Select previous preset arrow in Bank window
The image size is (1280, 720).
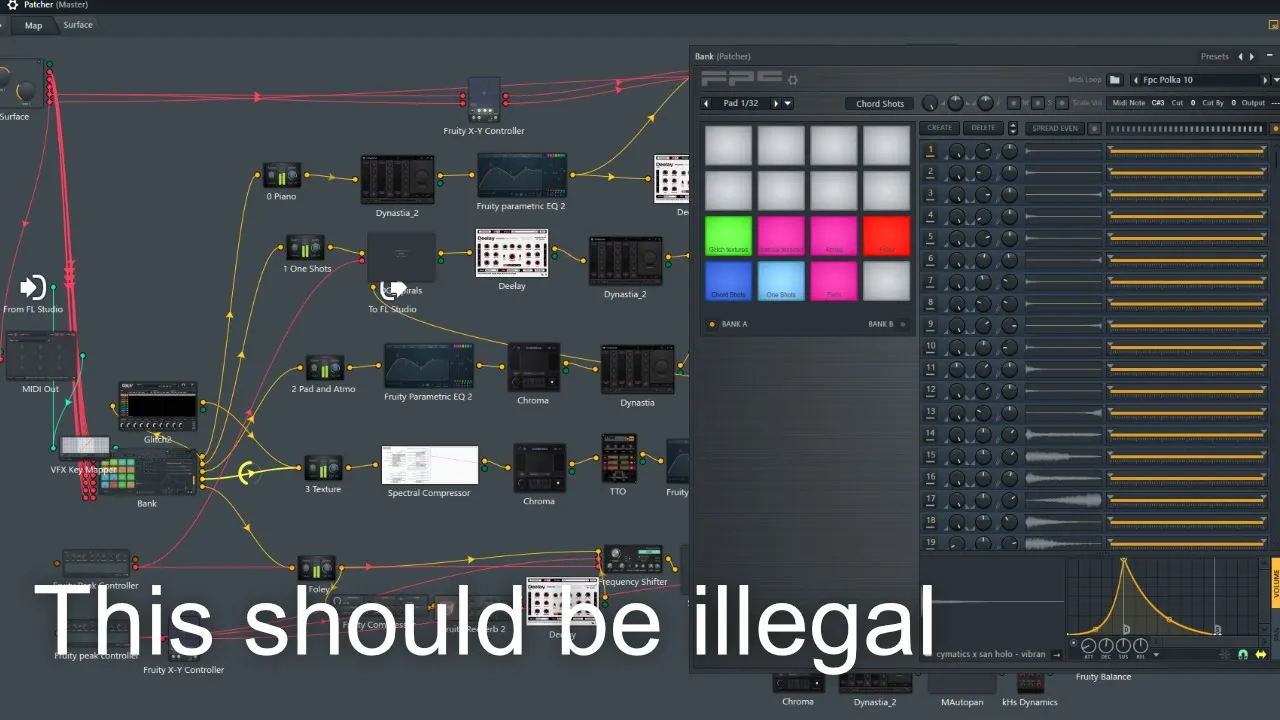(1240, 56)
